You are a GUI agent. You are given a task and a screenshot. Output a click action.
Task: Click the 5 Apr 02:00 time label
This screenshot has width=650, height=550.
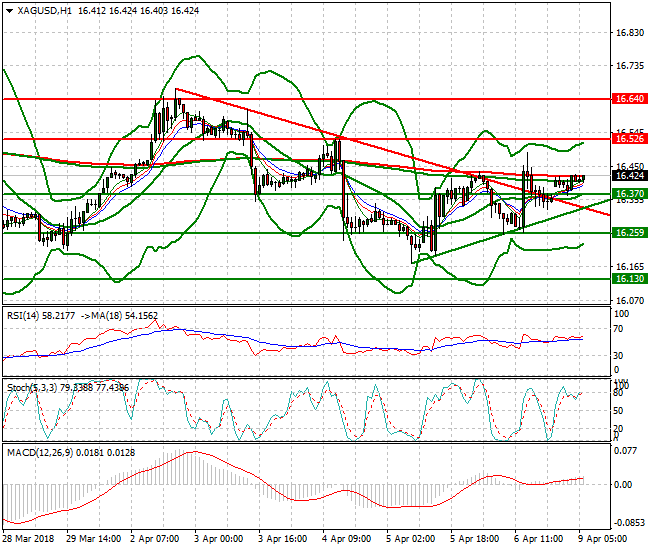(x=410, y=539)
